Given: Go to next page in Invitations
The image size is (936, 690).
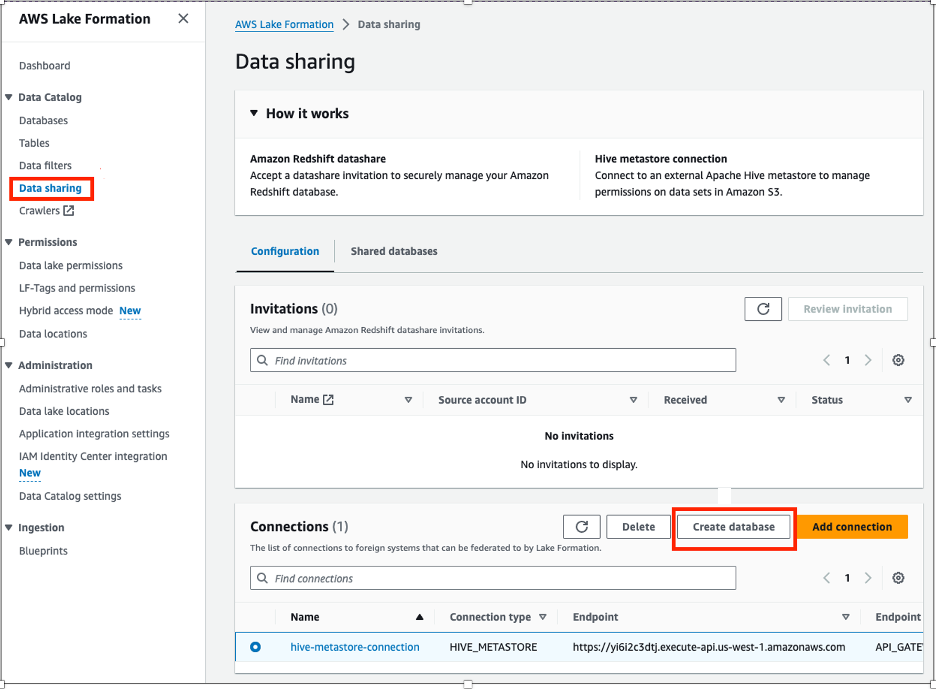Looking at the screenshot, I should (868, 360).
